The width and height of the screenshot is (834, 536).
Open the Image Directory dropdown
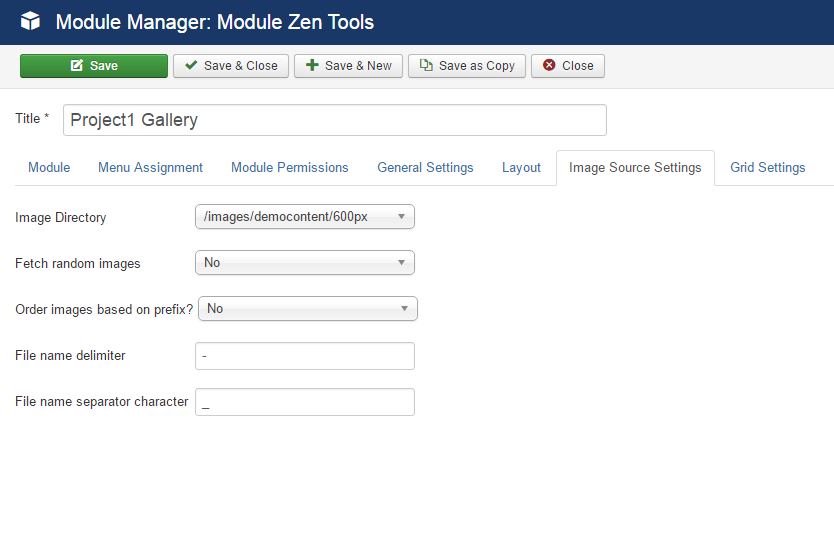(305, 217)
